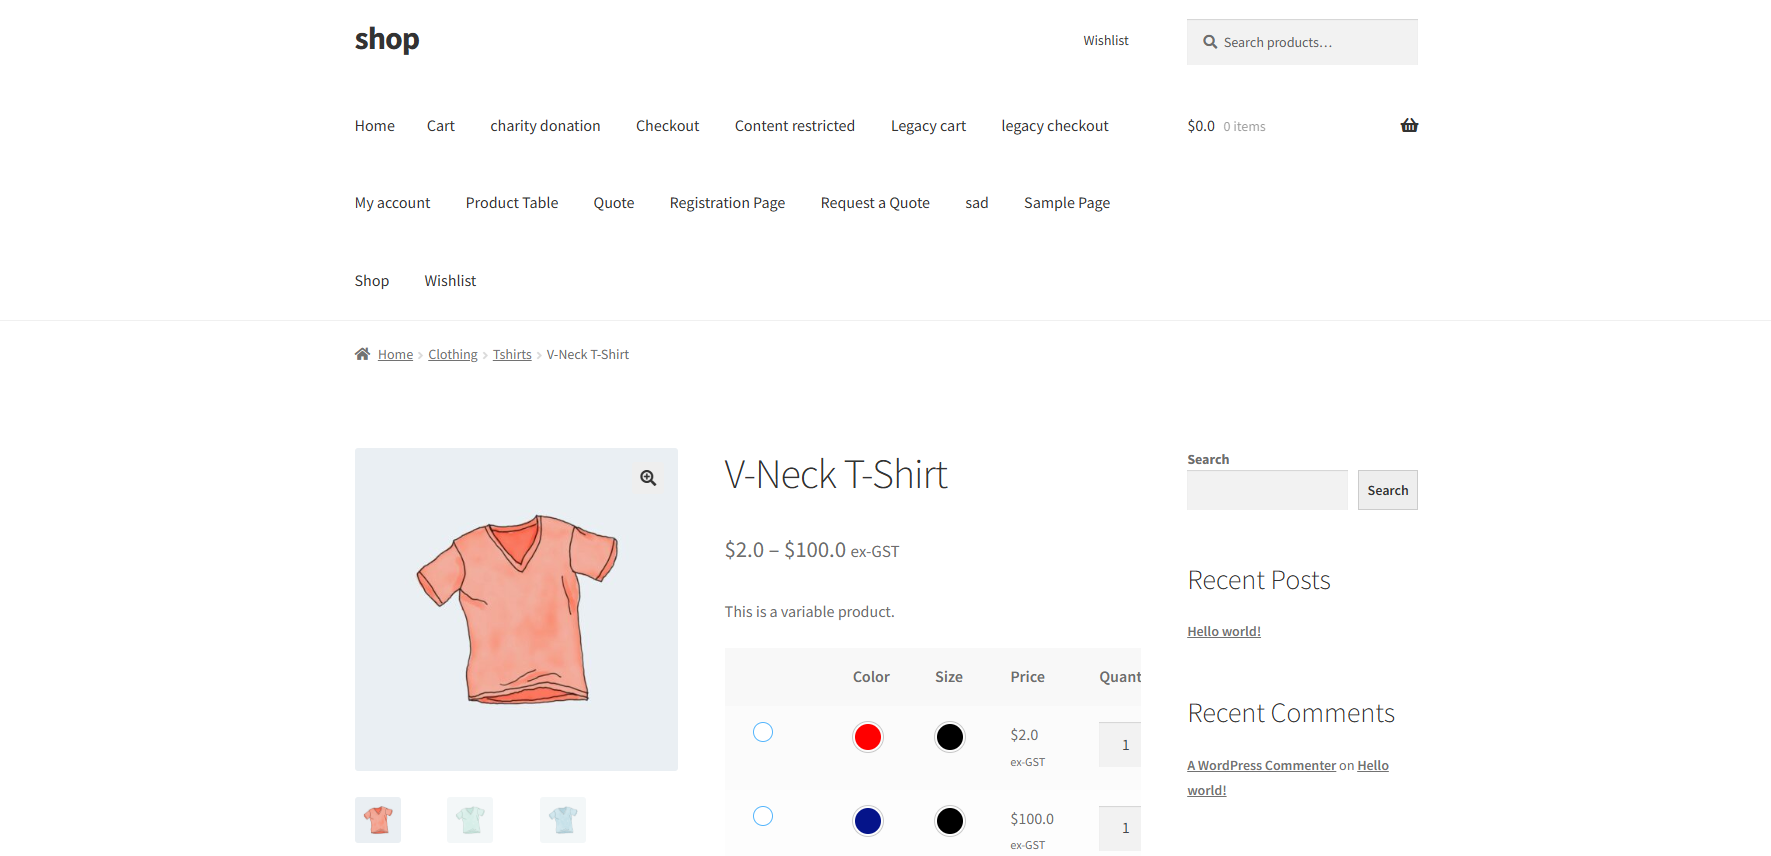Viewport: 1771px width, 856px height.
Task: Go to the Checkout menu page
Action: 667,126
